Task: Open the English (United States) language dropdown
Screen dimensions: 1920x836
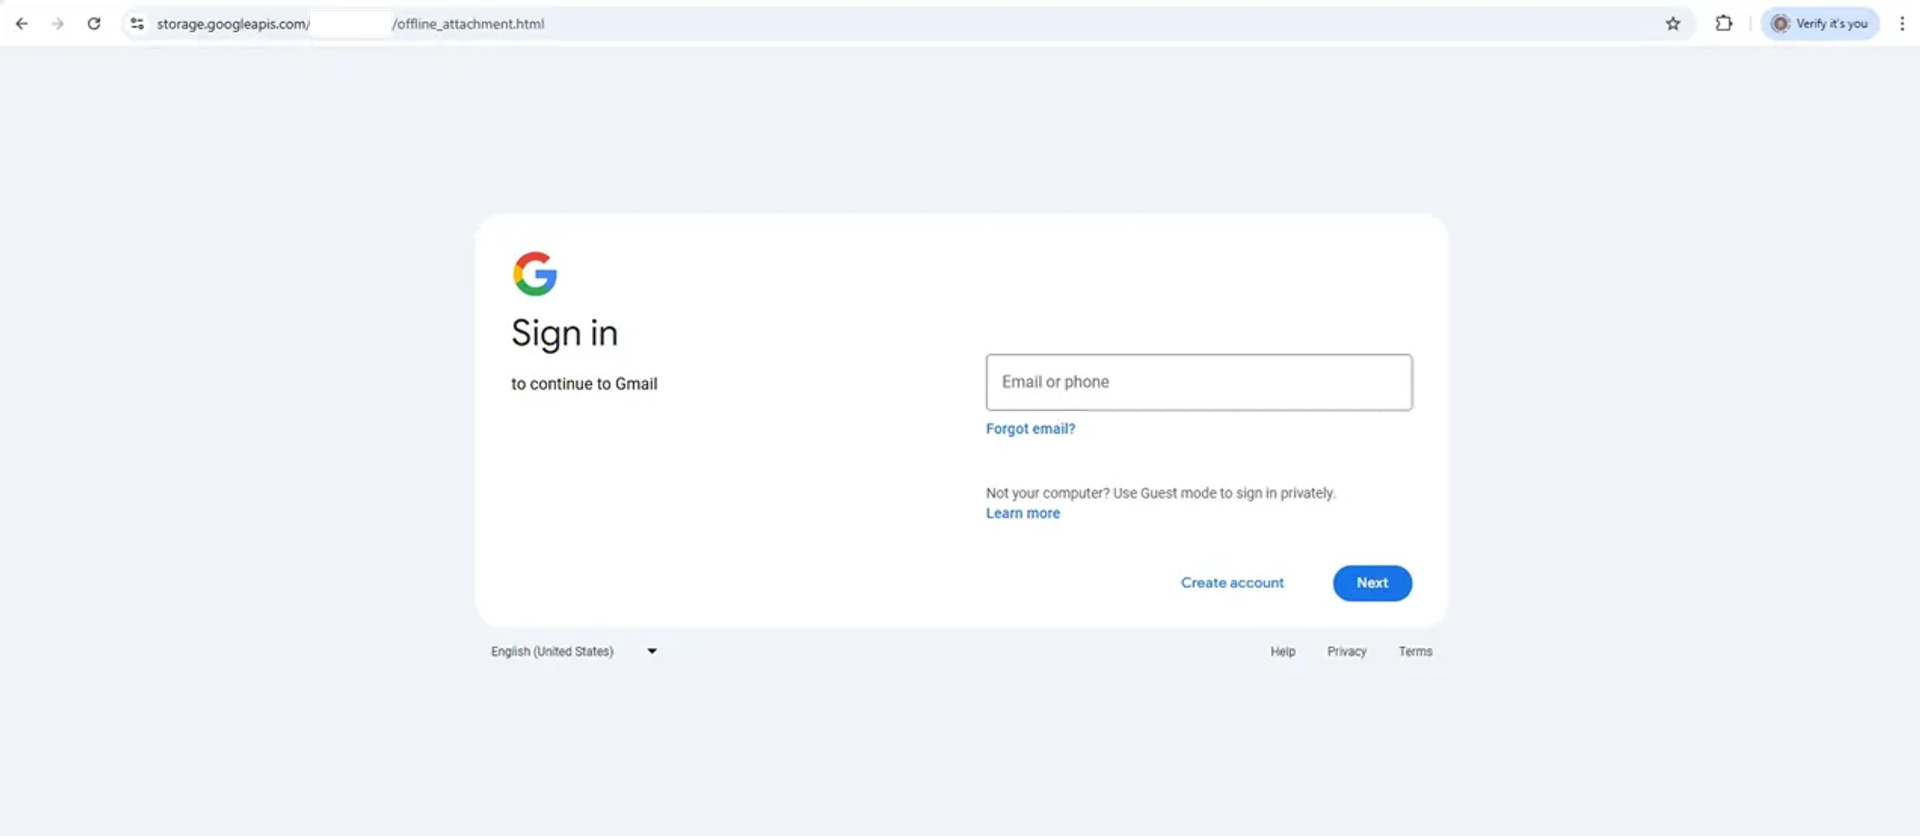Action: coord(574,652)
